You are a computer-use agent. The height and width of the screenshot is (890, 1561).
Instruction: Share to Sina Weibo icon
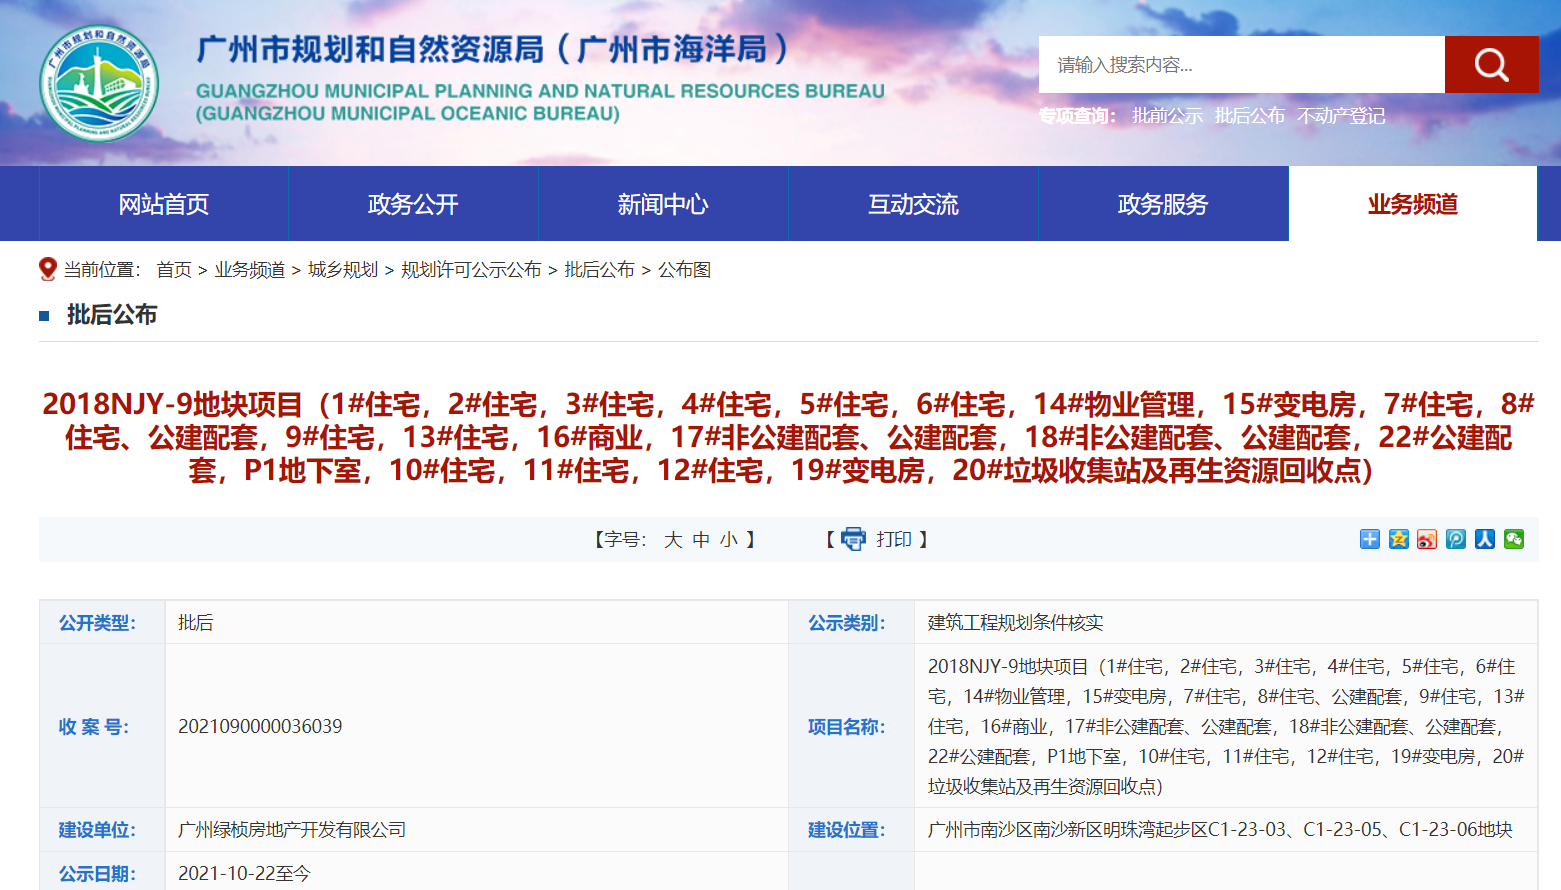click(1427, 539)
